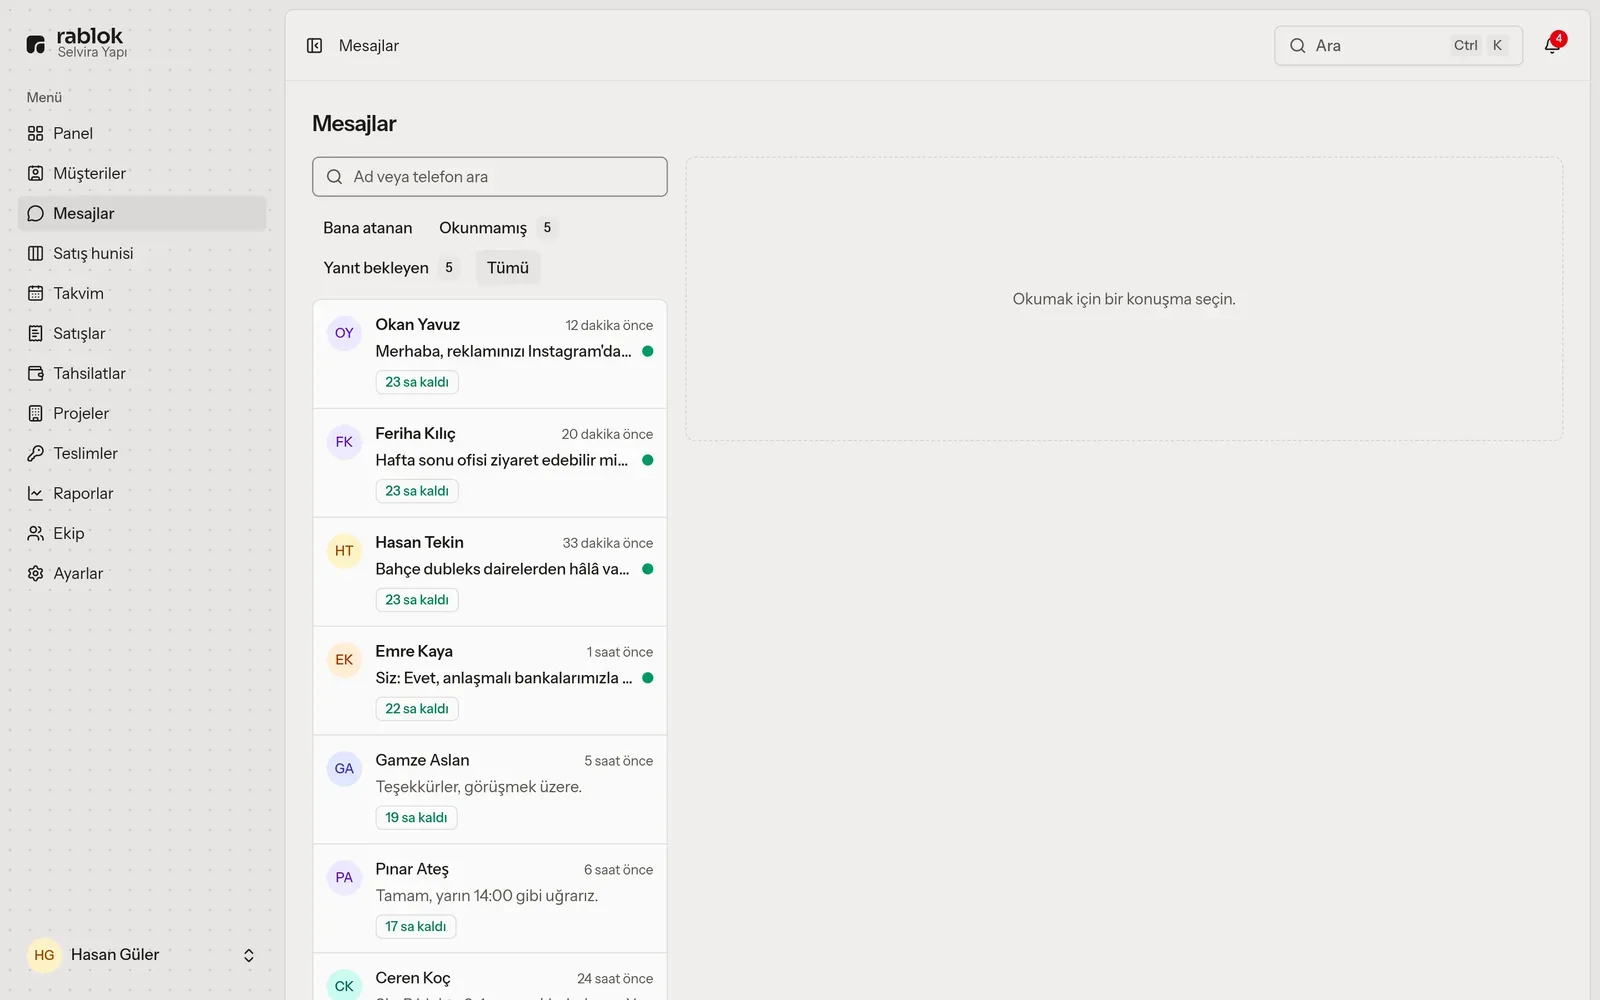Click 22 sa kaldı badge on Emre Kaya
The height and width of the screenshot is (1000, 1600).
[417, 709]
